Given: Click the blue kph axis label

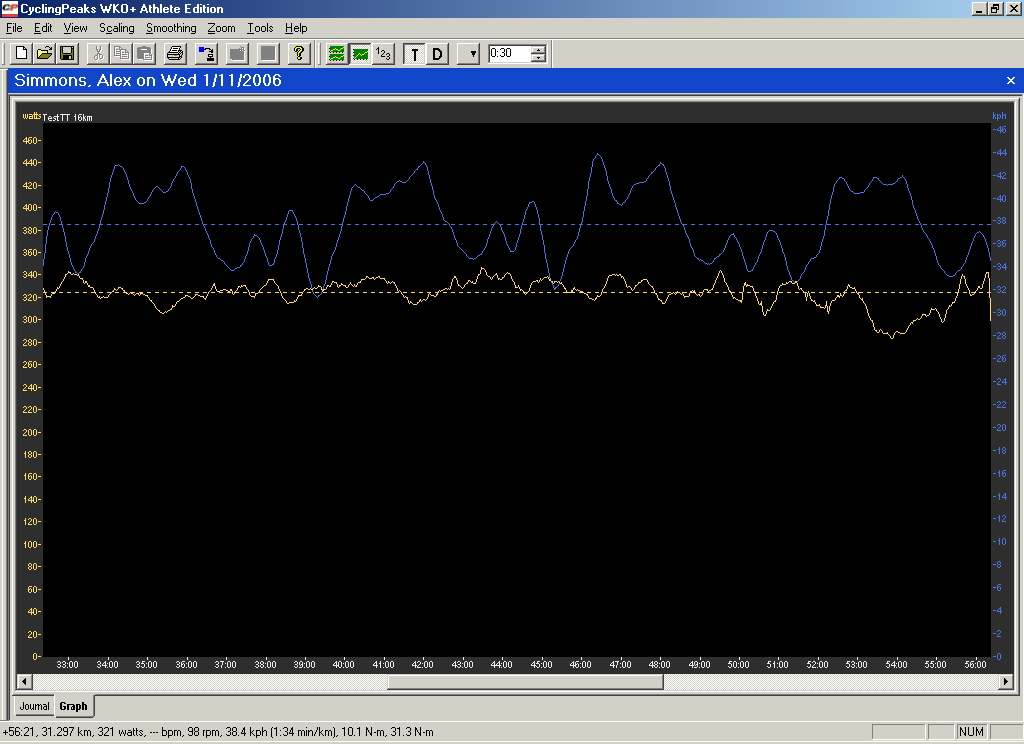Looking at the screenshot, I should pos(999,116).
